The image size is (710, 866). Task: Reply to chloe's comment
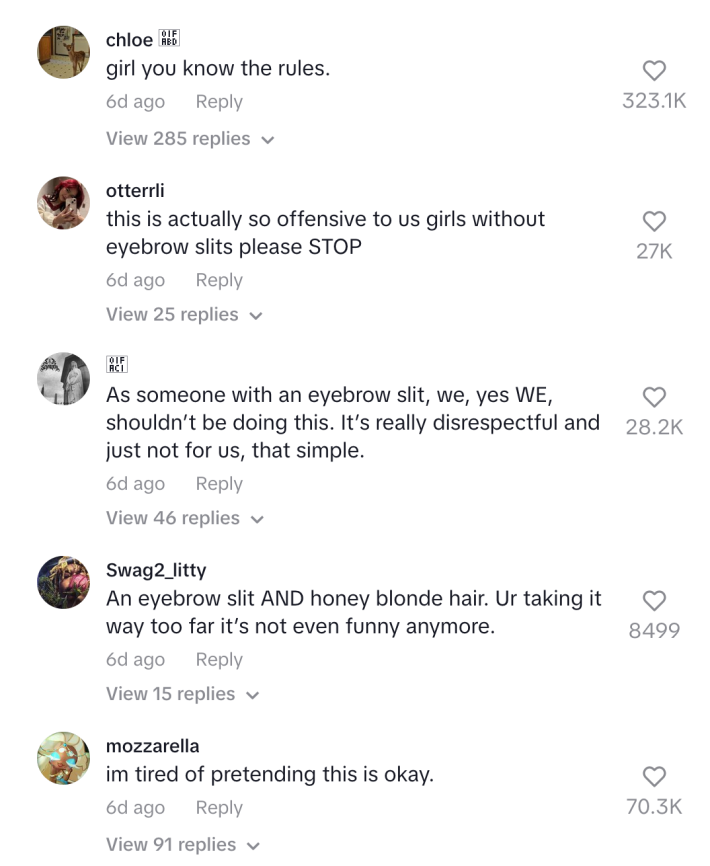click(218, 101)
